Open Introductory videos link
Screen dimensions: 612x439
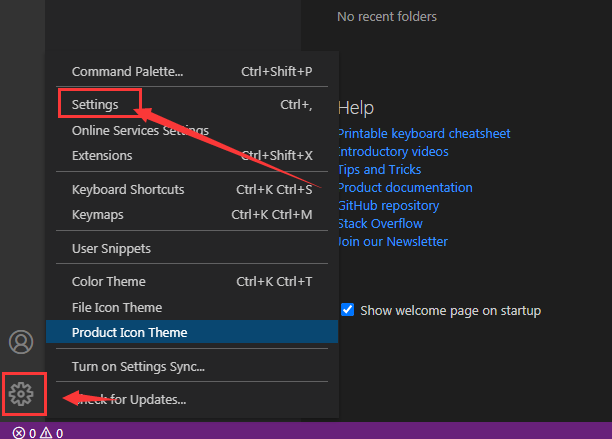coord(393,151)
